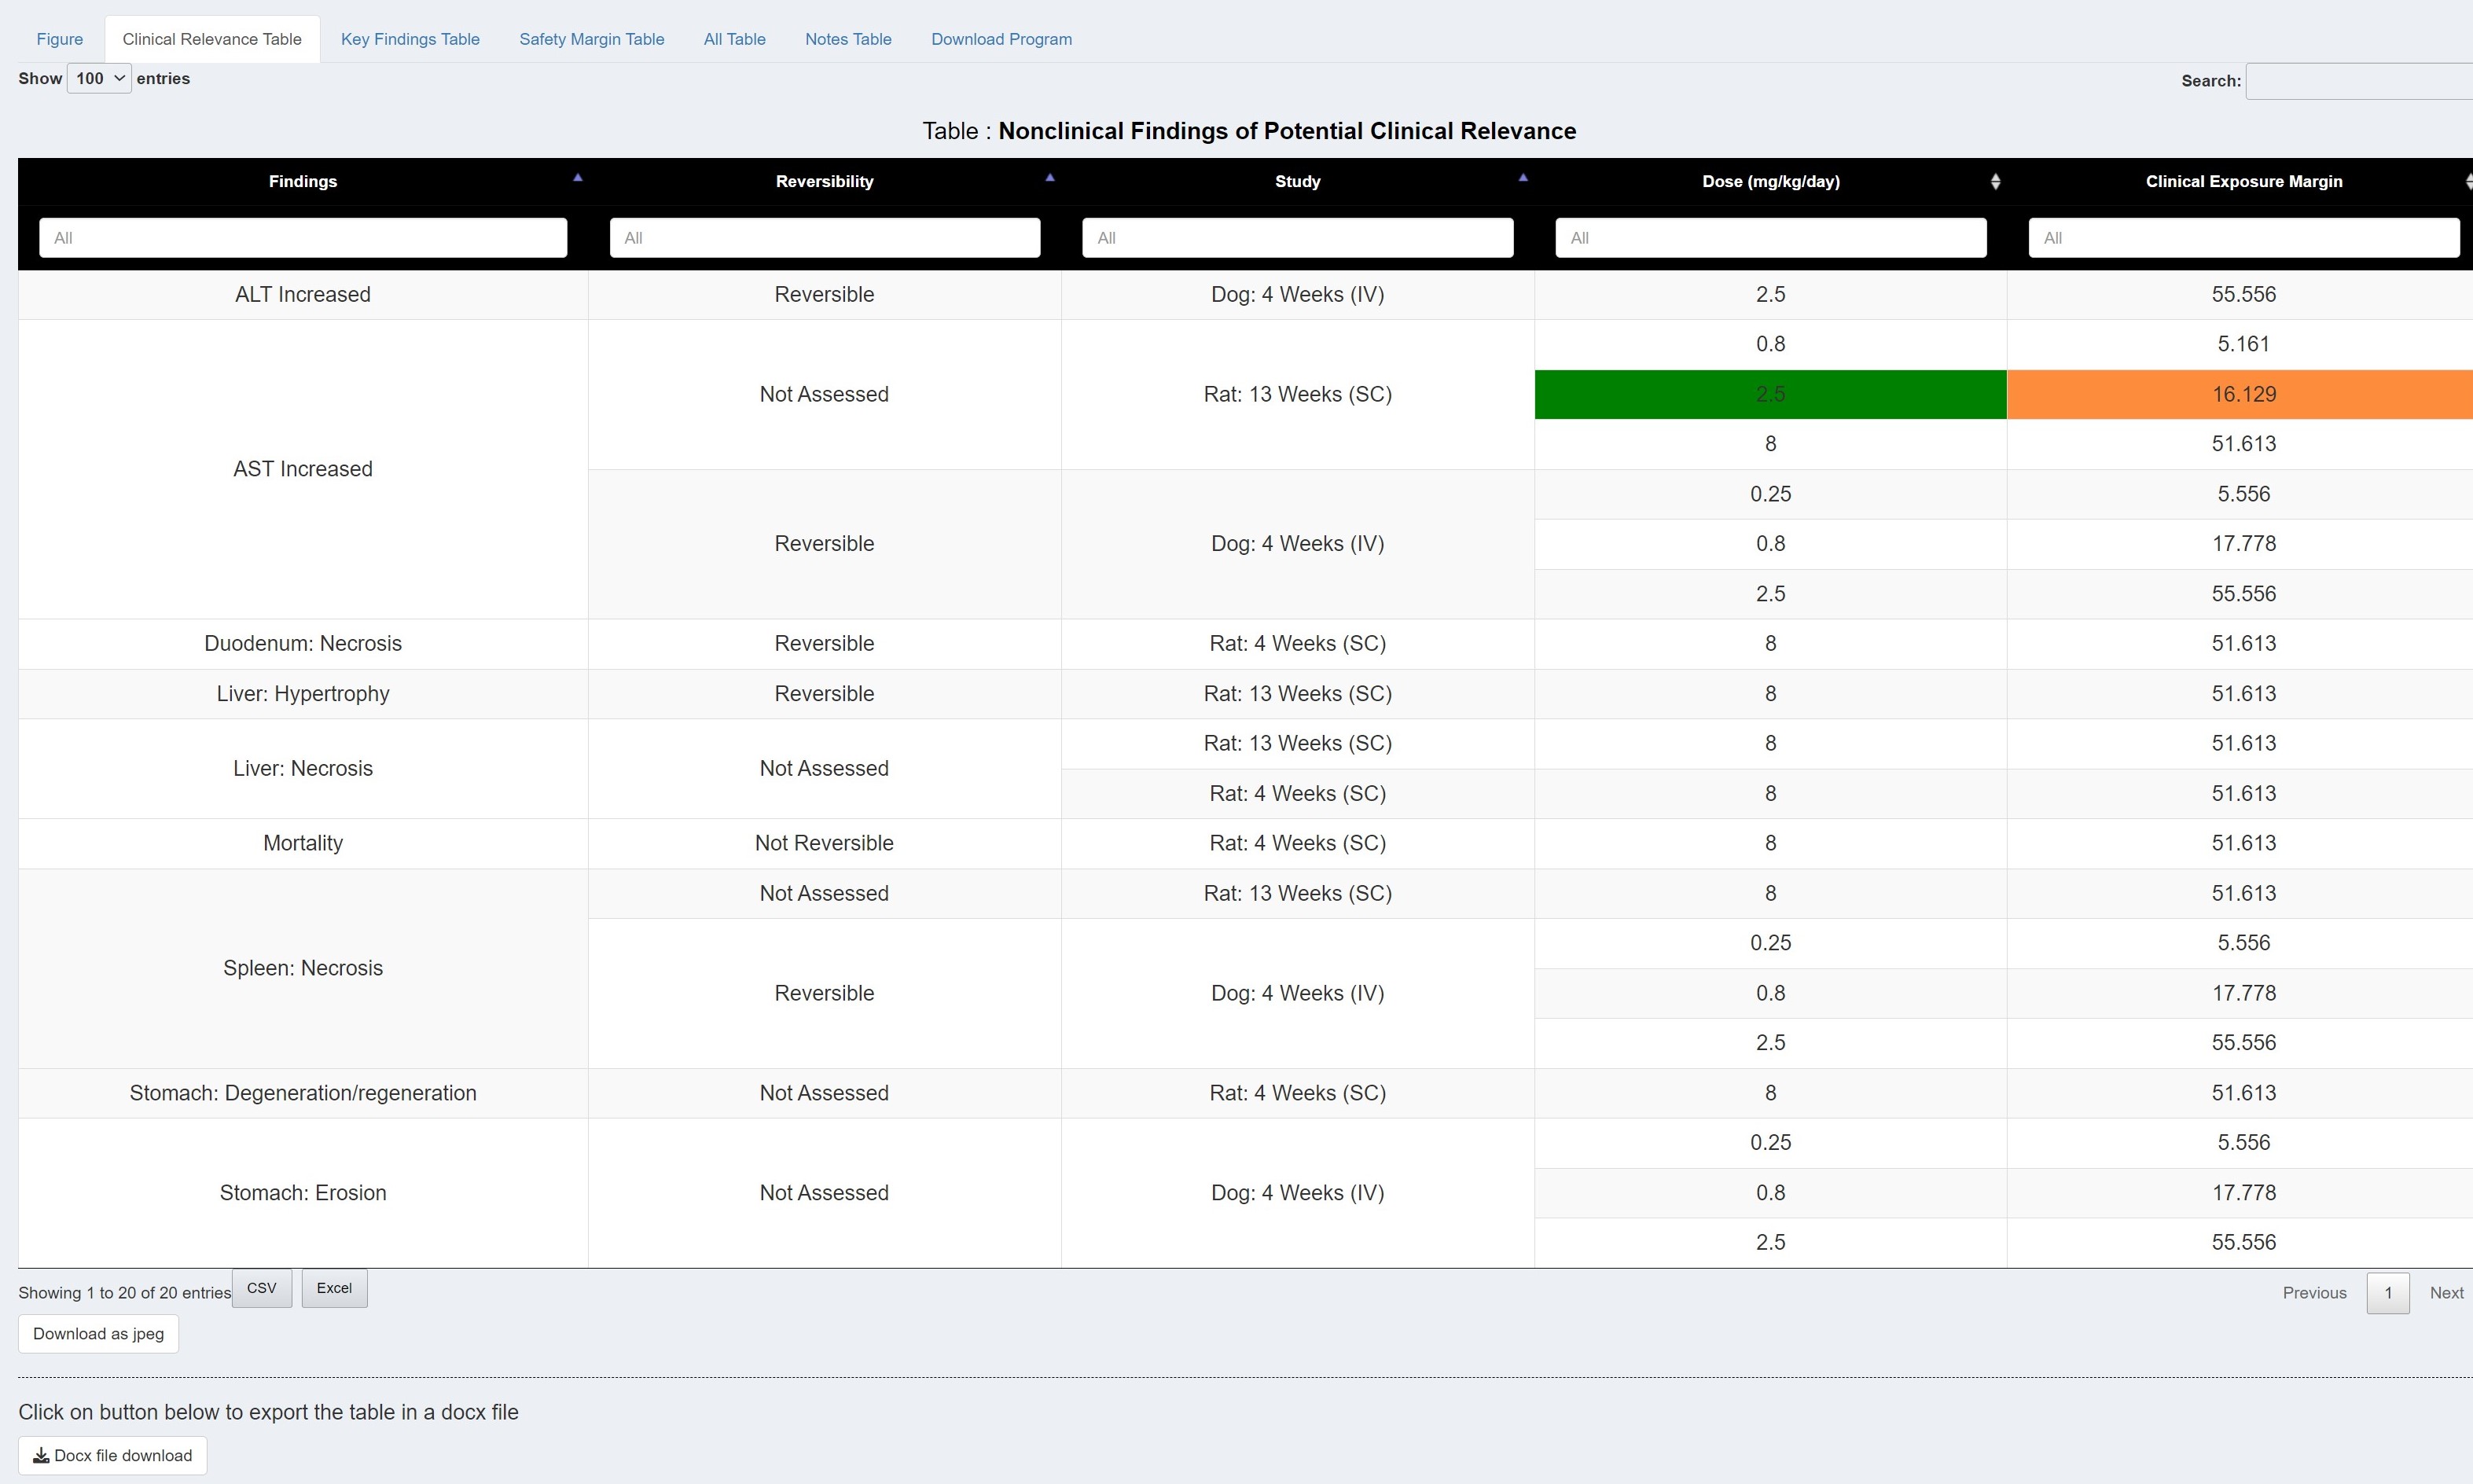Click the Reversibility column filter box
2473x1484 pixels.
click(825, 238)
